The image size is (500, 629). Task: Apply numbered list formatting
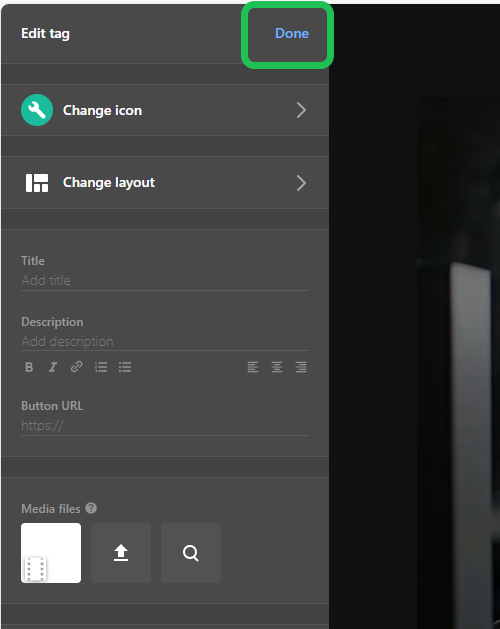tap(101, 367)
